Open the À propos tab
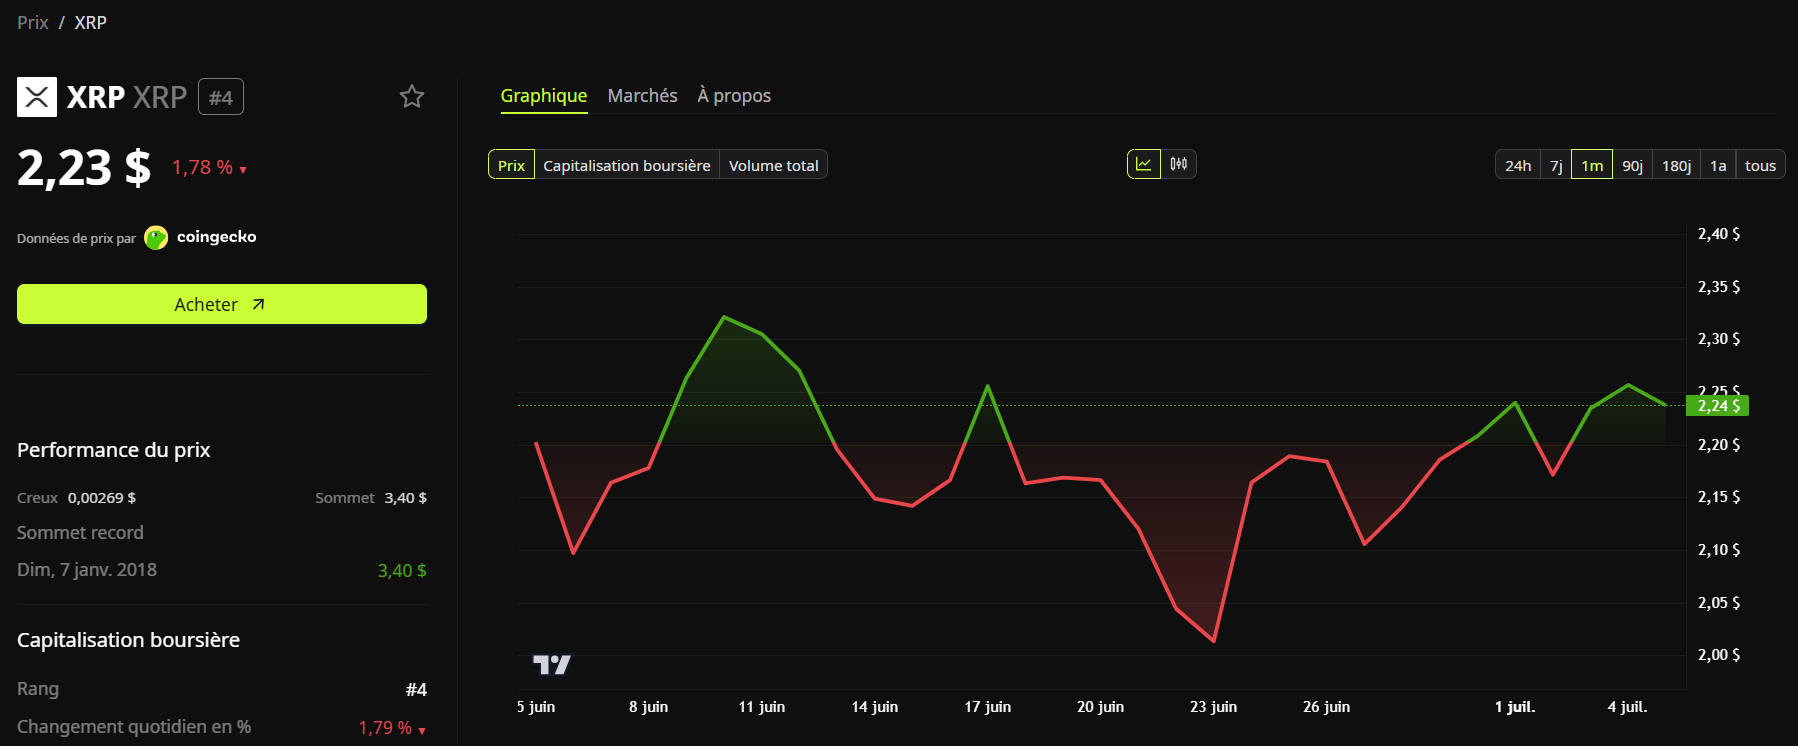 (734, 96)
